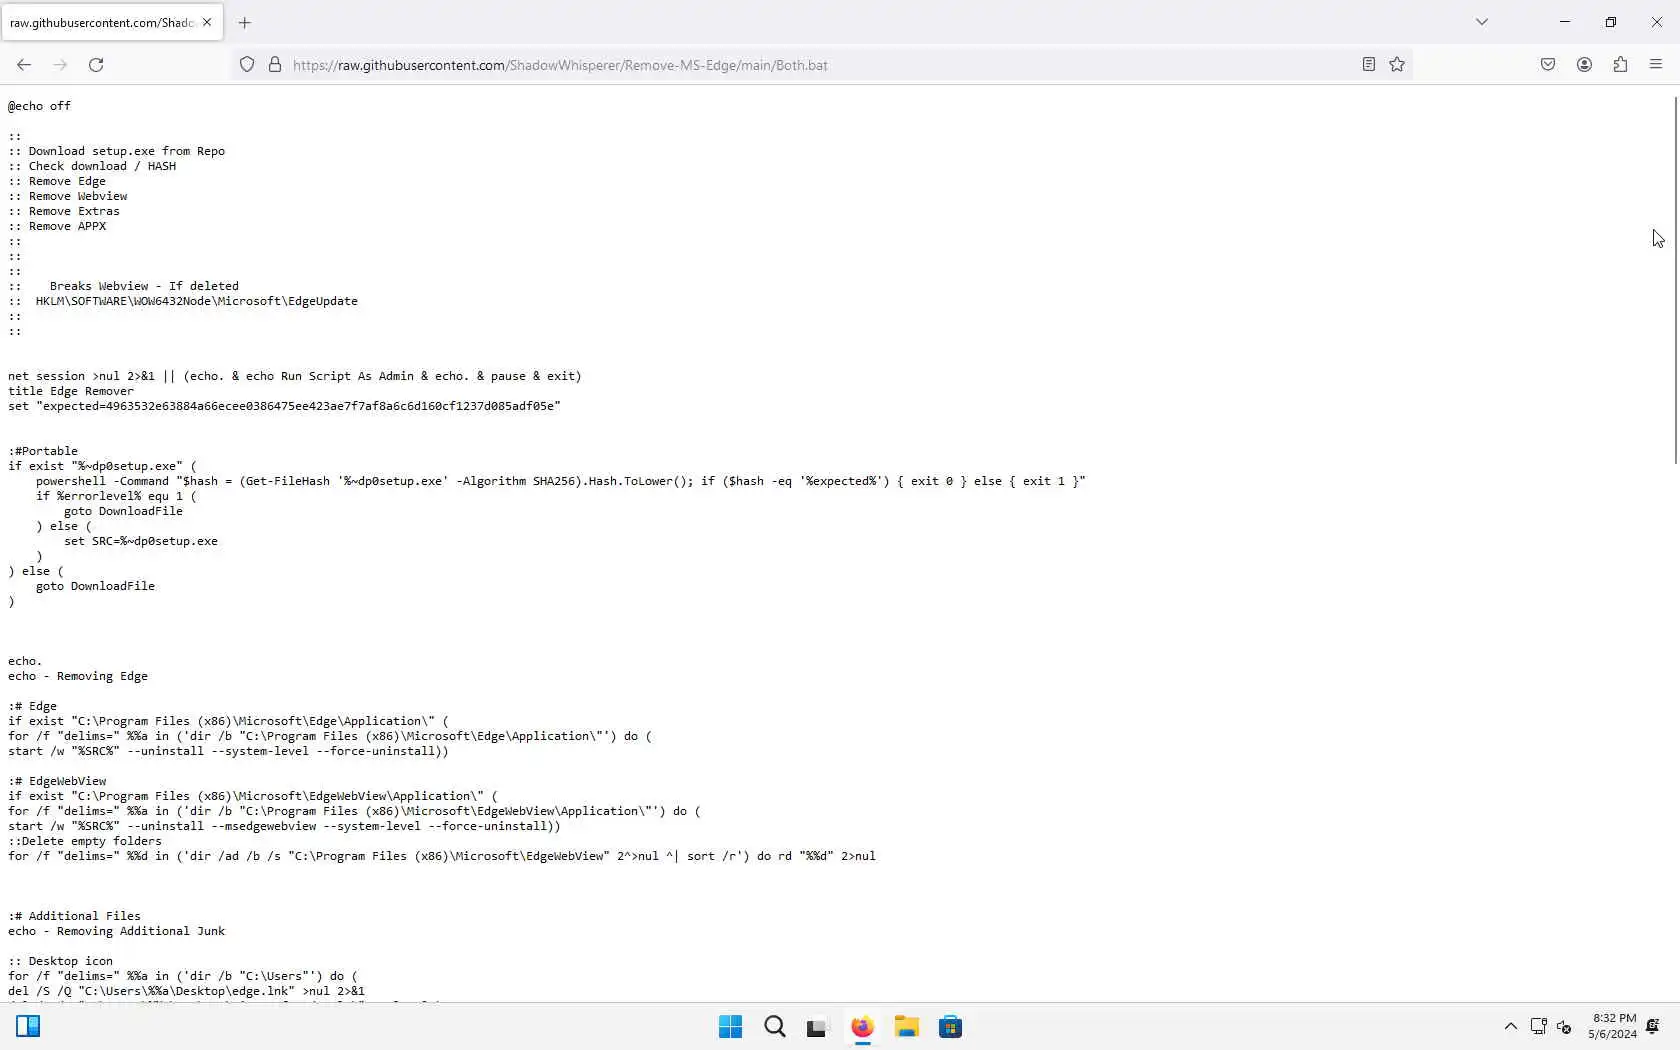Open tracking protection shield icon

pyautogui.click(x=247, y=65)
